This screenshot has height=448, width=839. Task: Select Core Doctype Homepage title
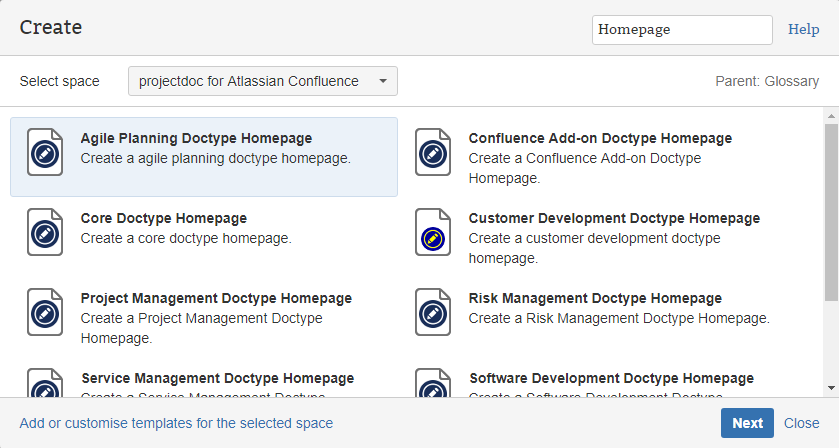163,219
